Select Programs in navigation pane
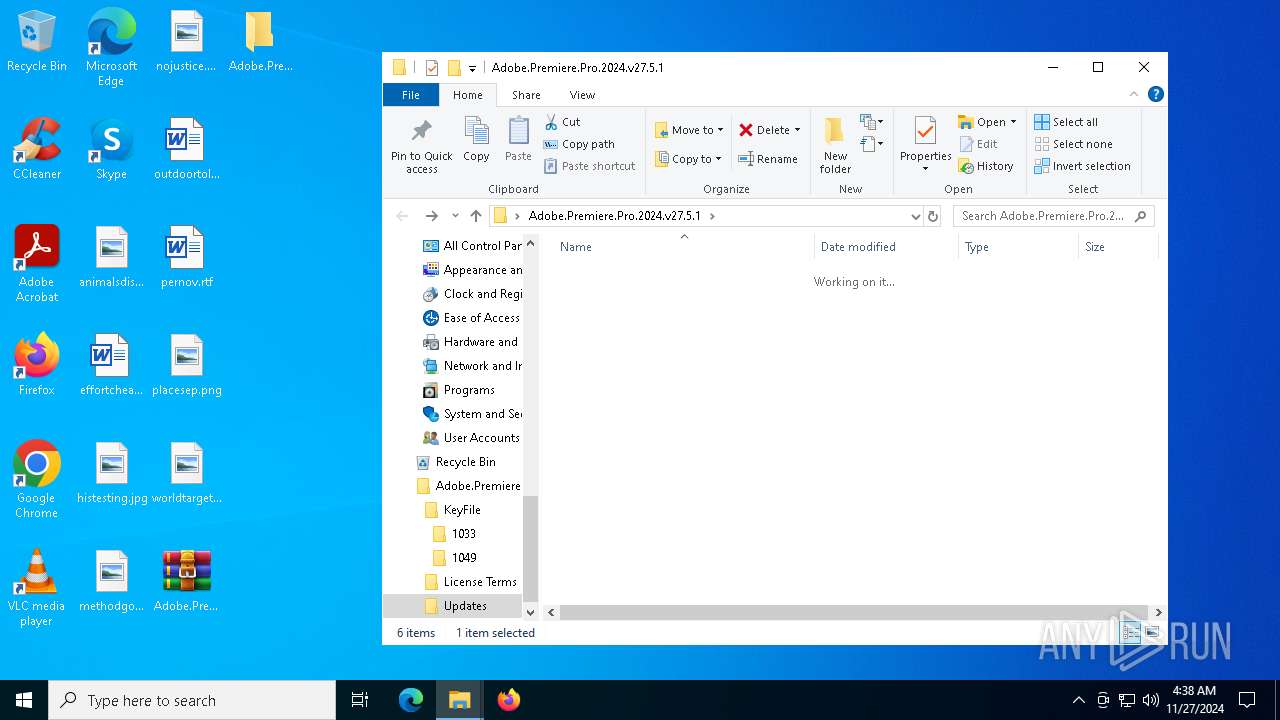This screenshot has height=720, width=1280. [x=459, y=390]
